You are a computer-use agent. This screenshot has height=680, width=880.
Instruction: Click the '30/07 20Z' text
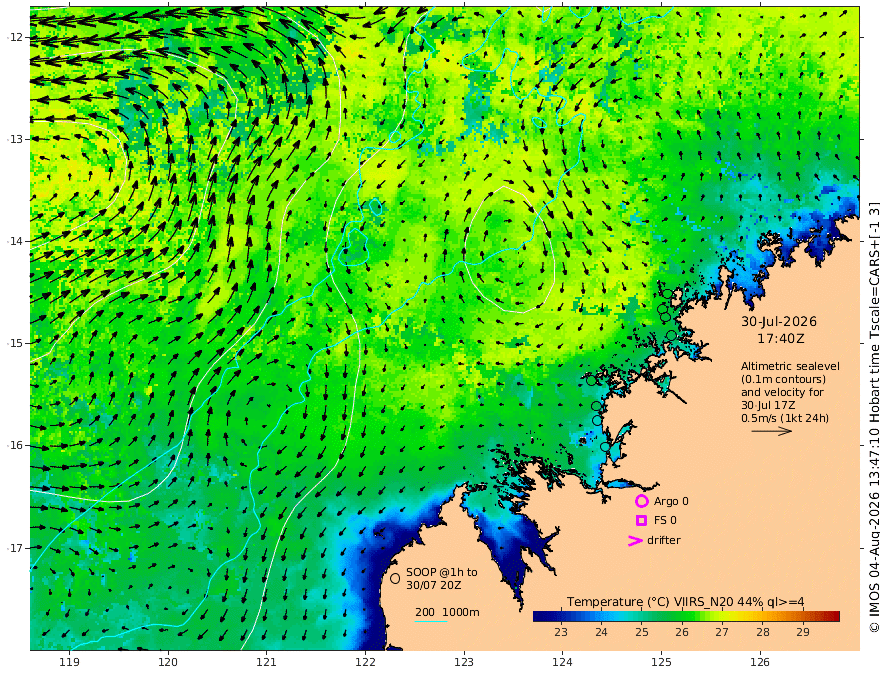(x=434, y=585)
